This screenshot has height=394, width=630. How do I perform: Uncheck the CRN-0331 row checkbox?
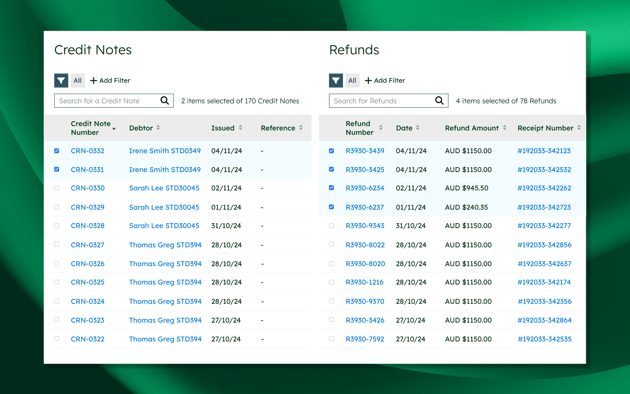(57, 169)
